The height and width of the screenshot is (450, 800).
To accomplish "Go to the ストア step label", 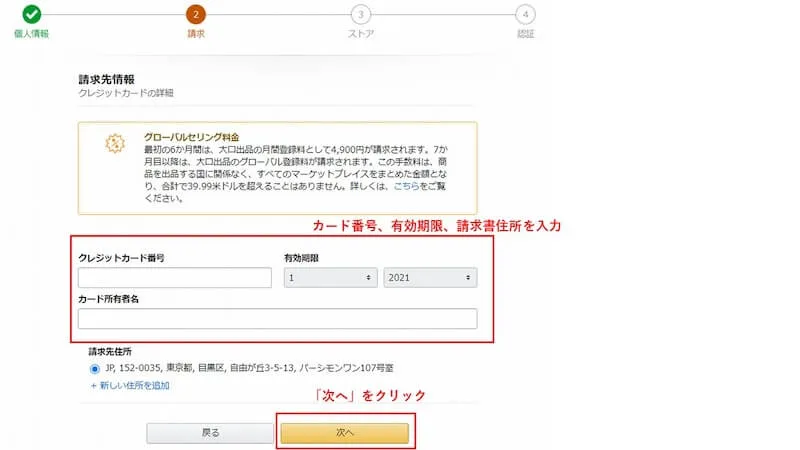I will pos(360,34).
